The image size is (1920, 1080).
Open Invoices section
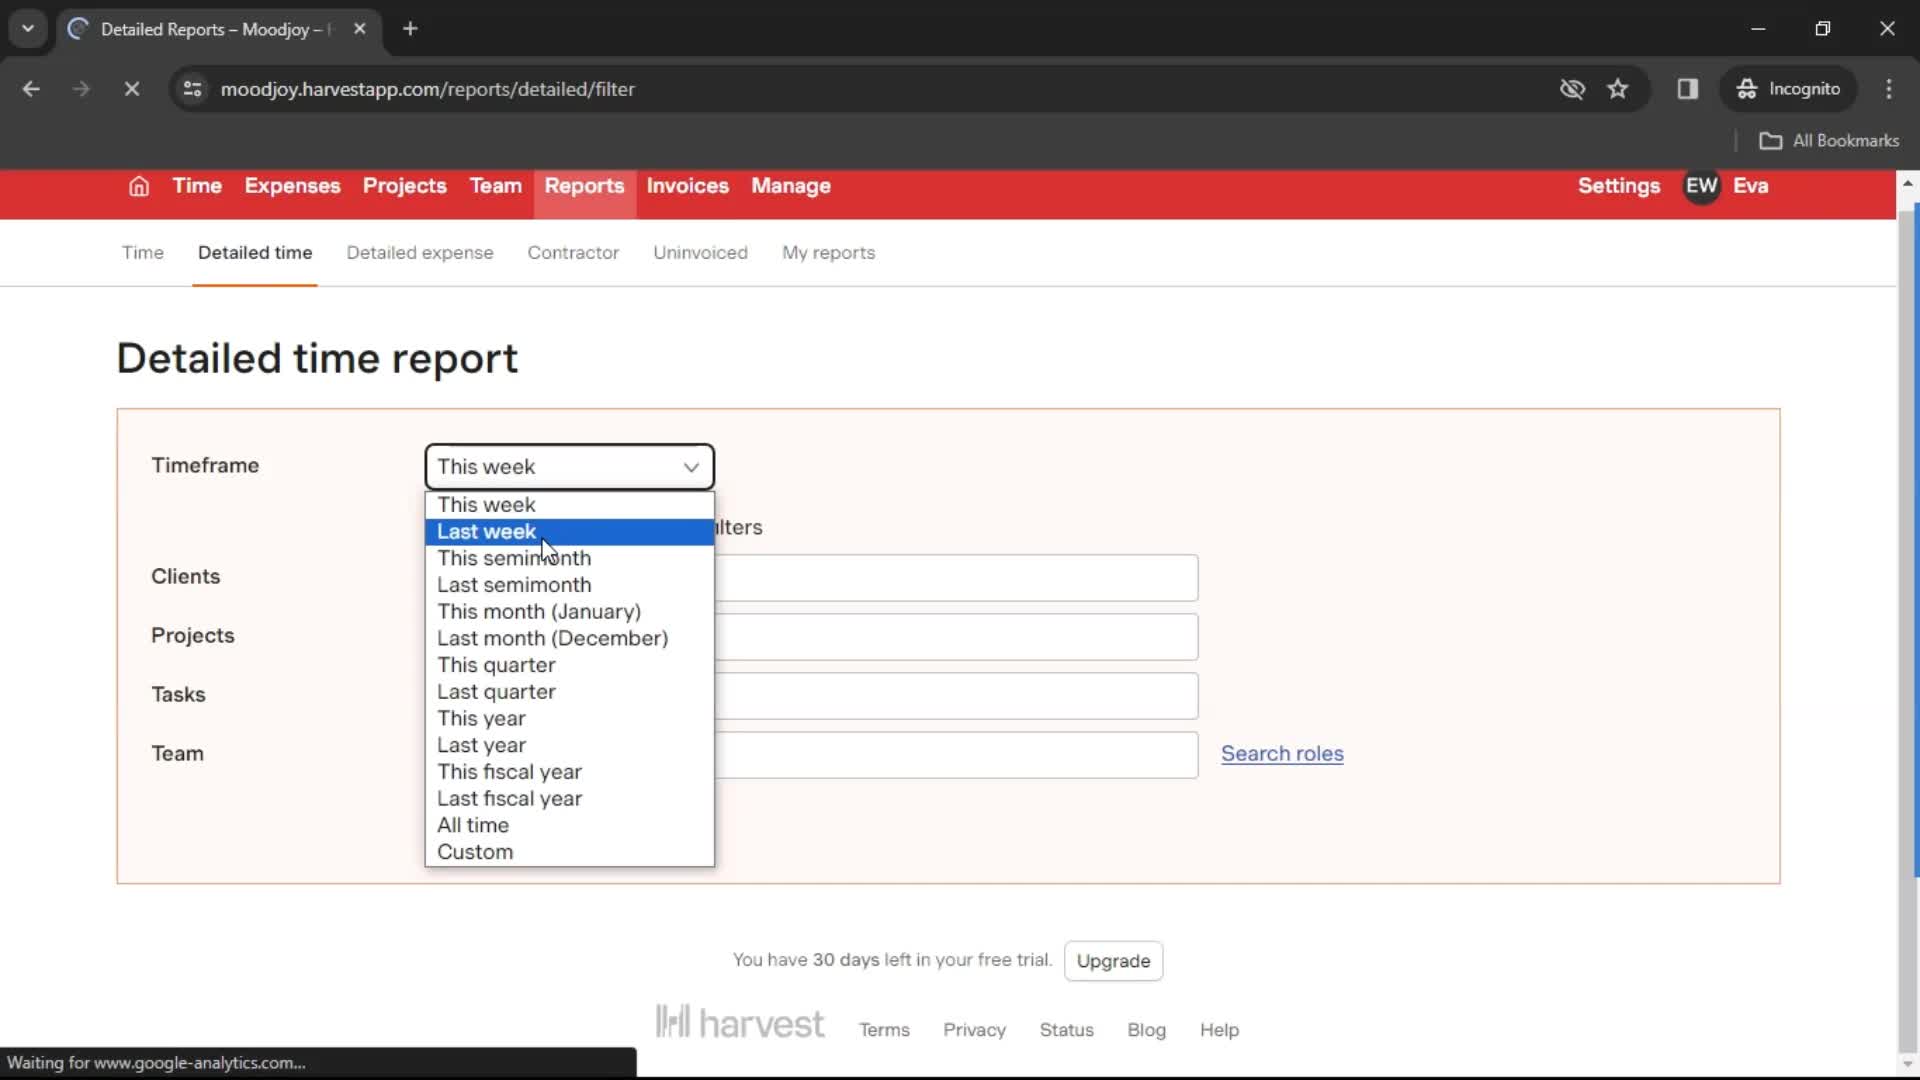[x=687, y=186]
